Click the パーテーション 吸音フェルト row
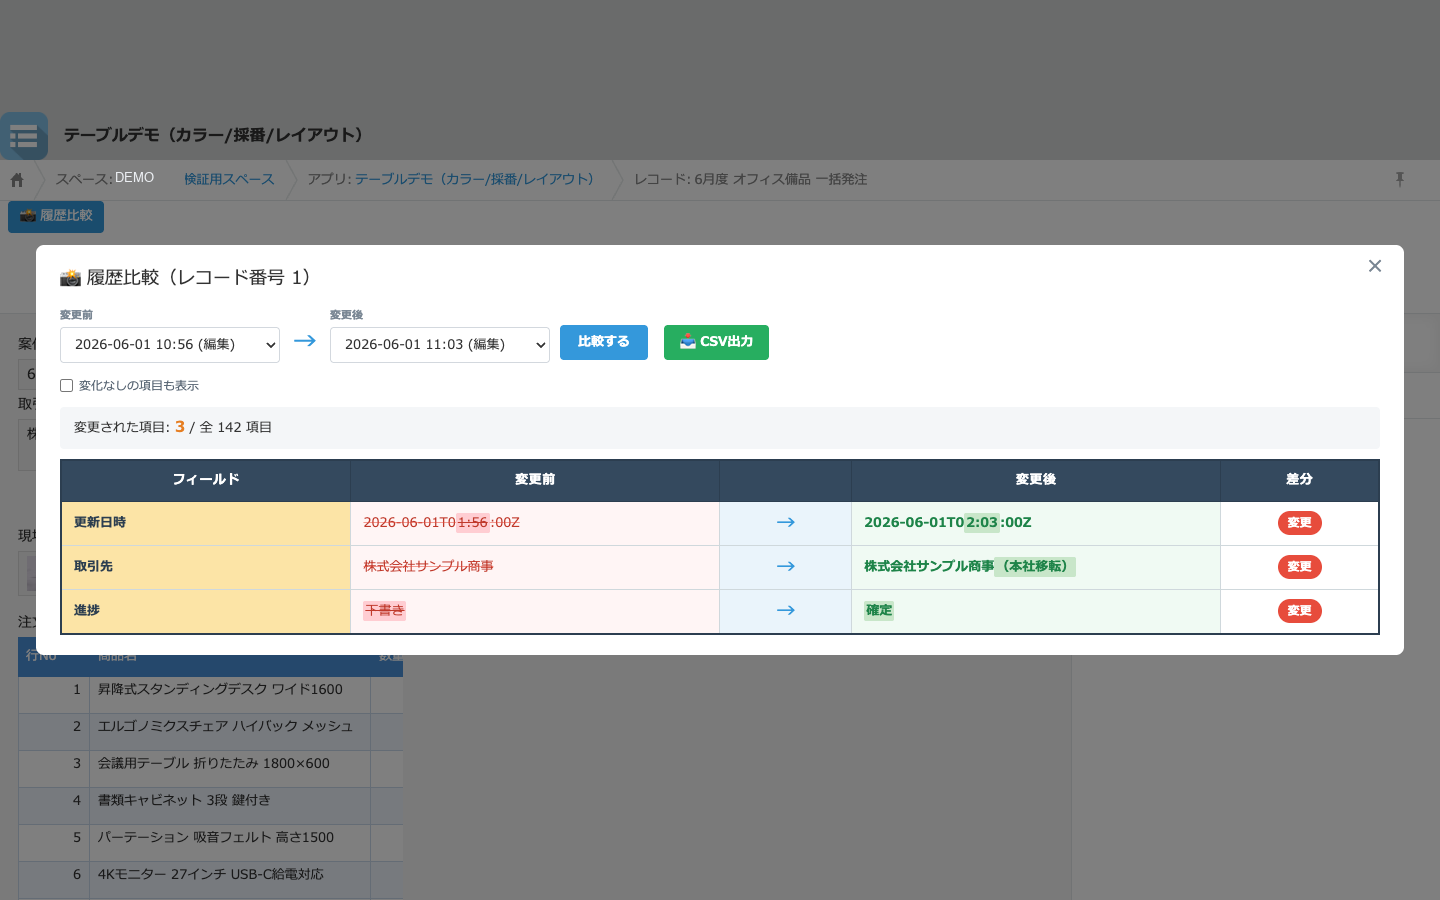 coord(210,843)
